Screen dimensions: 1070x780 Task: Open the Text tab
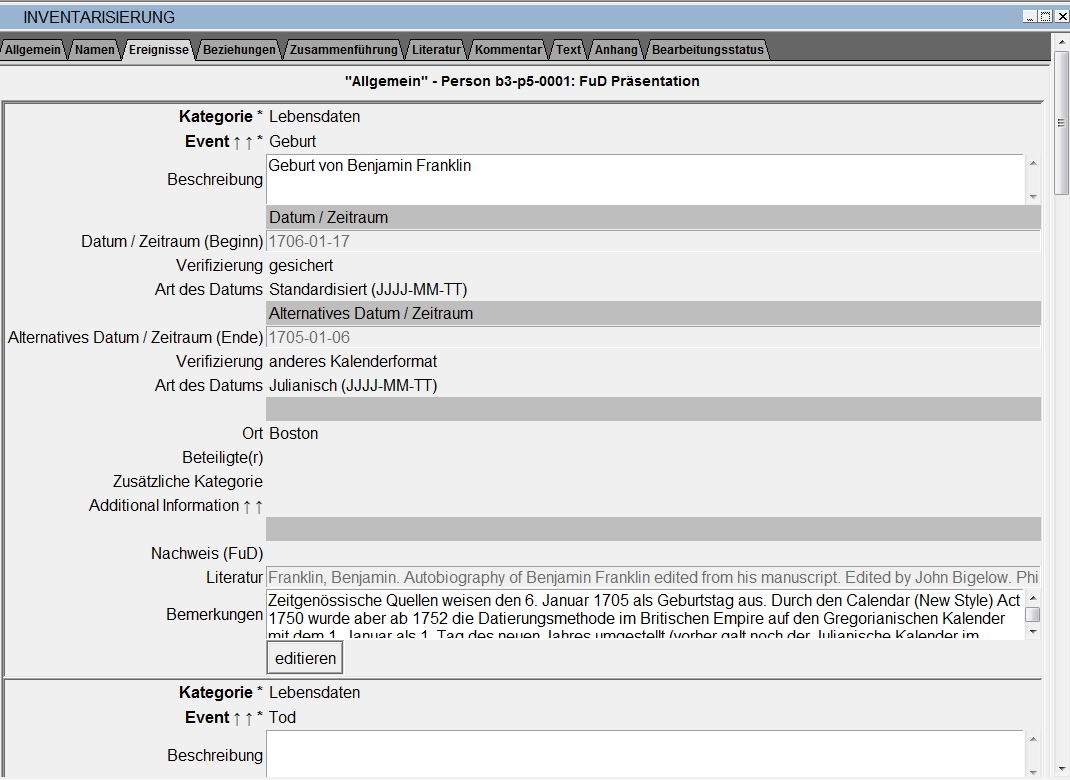point(568,50)
